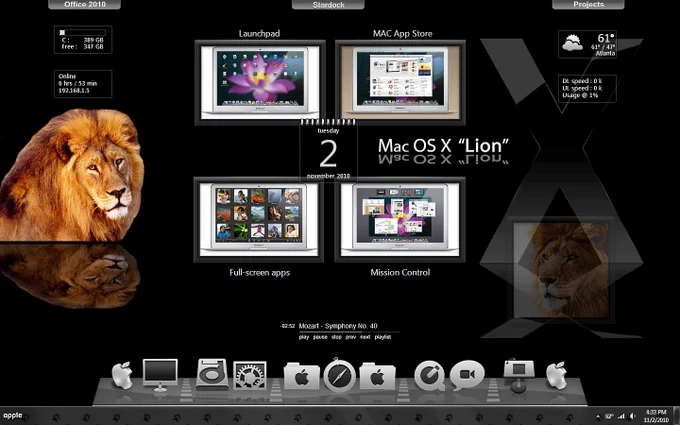680x425 pixels.
Task: Click next in the music player
Action: click(x=365, y=337)
